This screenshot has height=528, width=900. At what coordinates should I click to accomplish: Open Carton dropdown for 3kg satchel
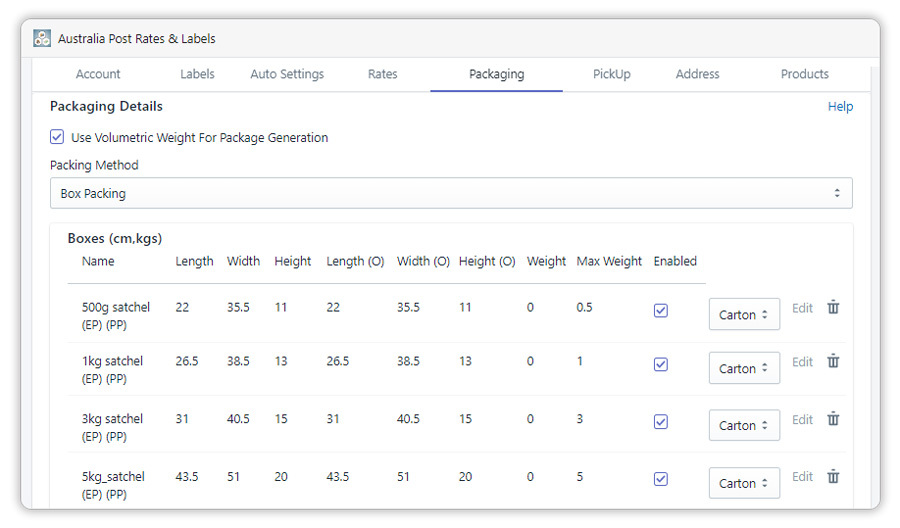(x=744, y=425)
